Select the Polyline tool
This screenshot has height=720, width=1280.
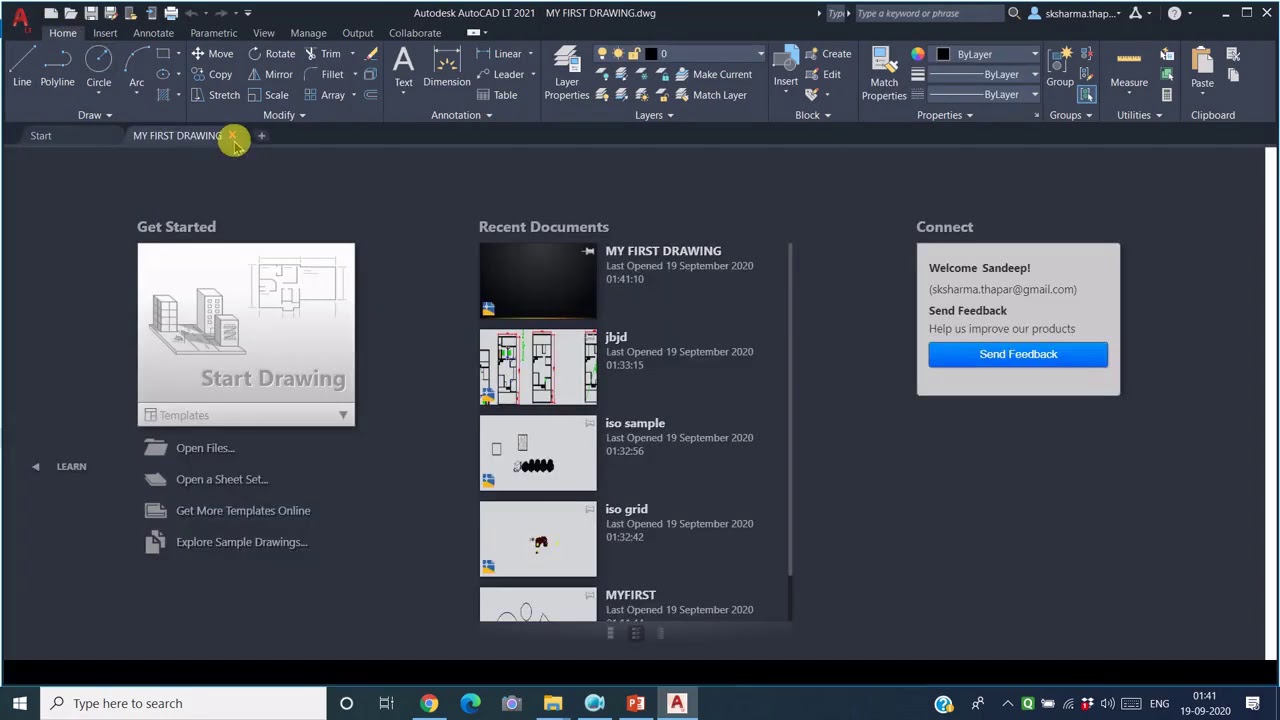(x=57, y=68)
